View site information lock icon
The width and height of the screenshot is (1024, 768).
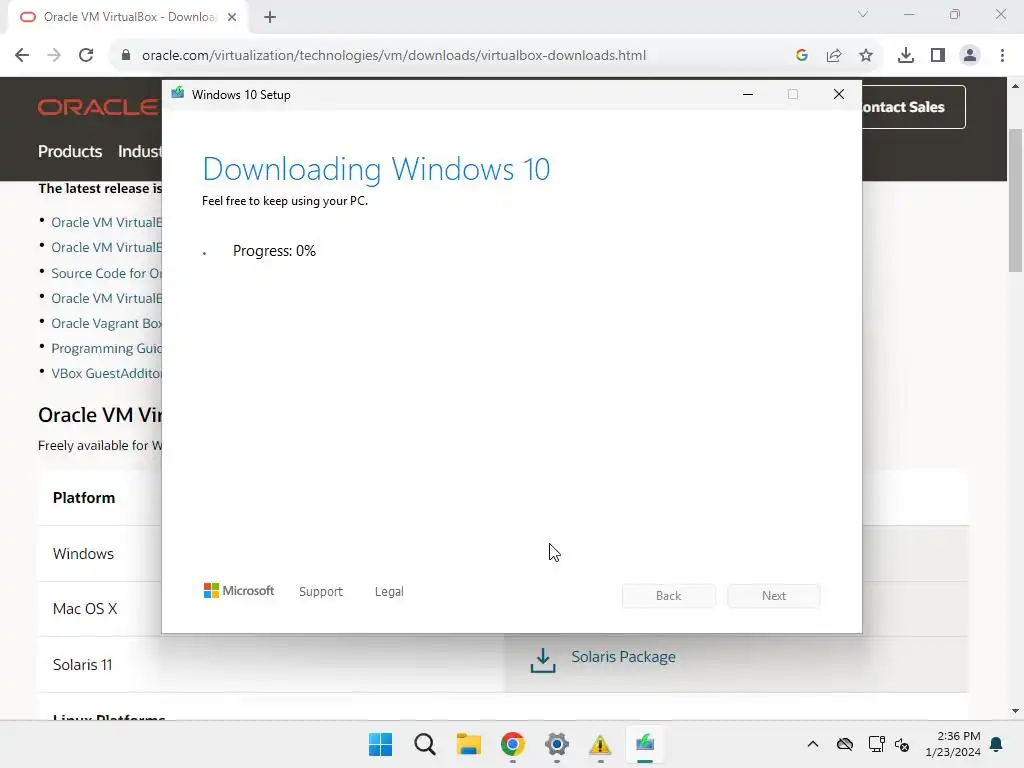click(x=126, y=56)
